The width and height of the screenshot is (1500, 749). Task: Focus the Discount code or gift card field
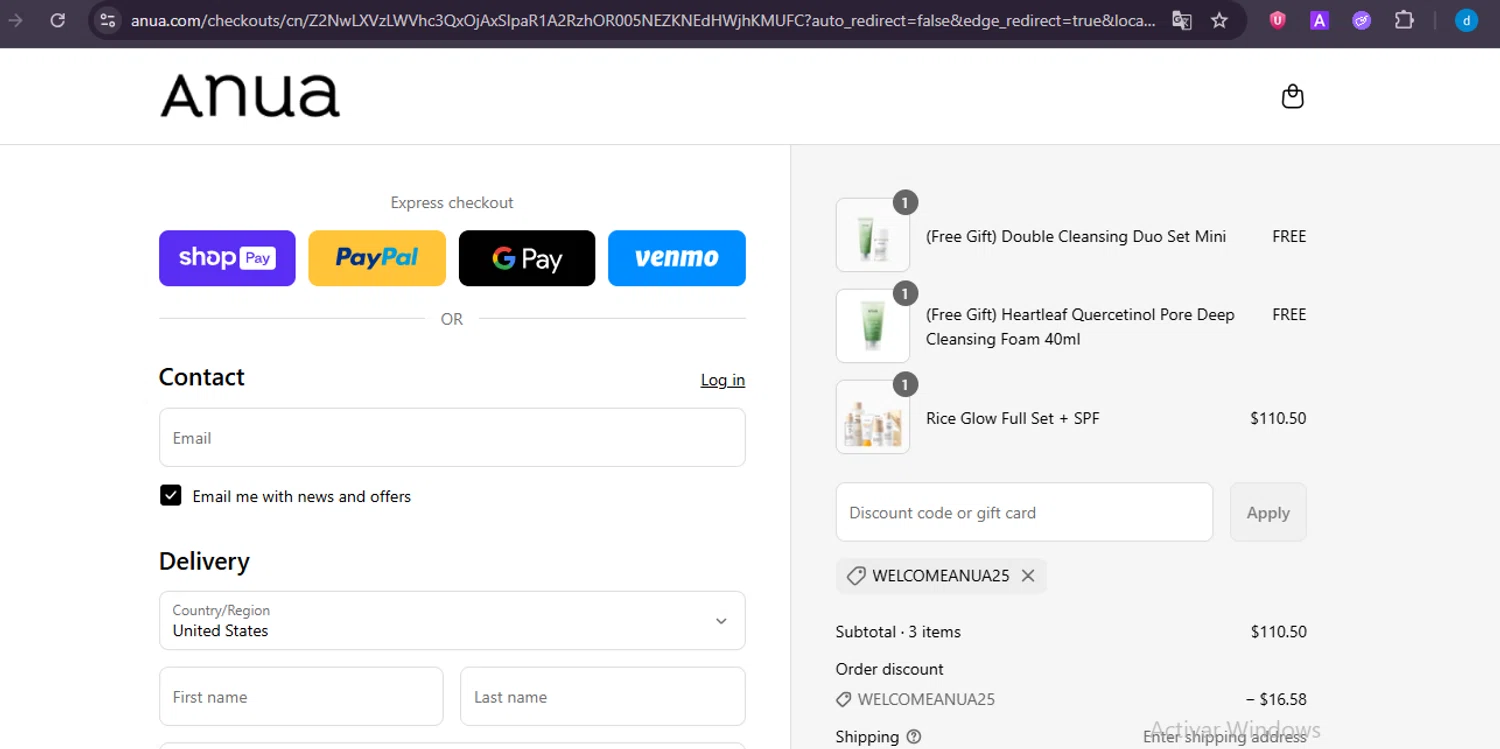[x=1024, y=512]
